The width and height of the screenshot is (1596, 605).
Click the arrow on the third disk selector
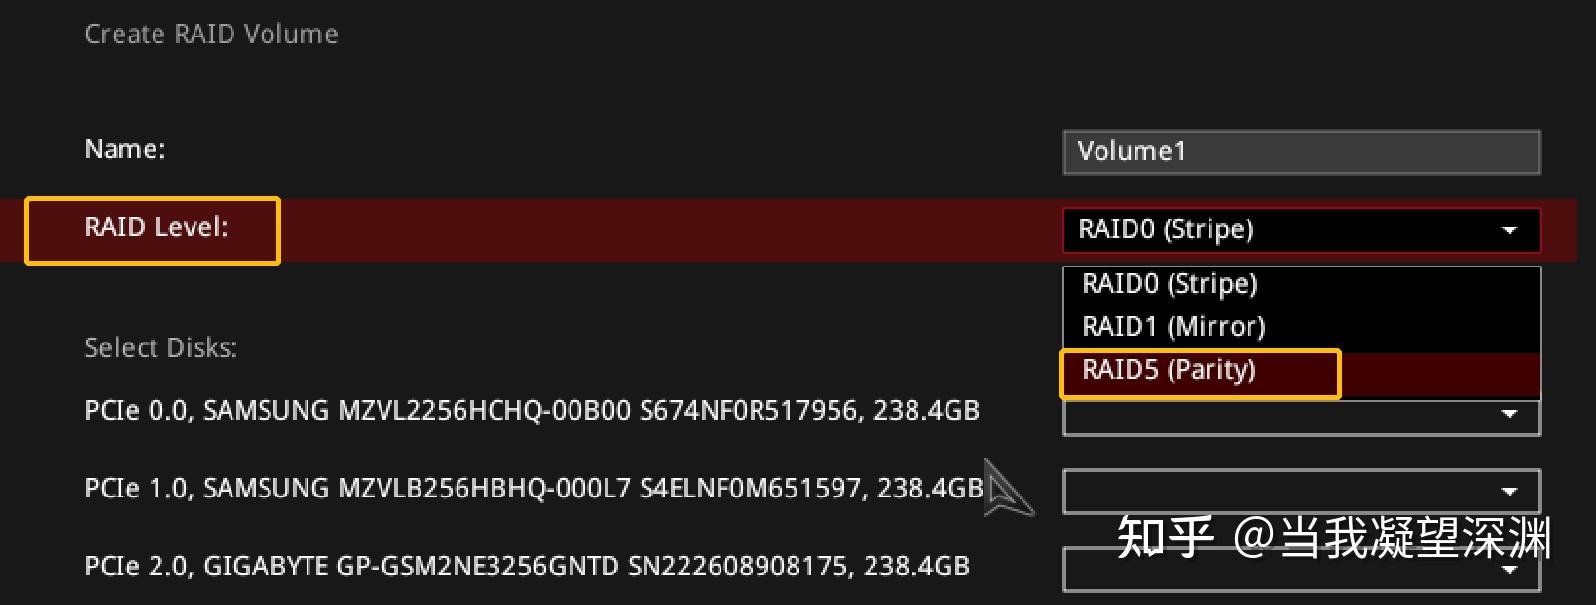click(x=1511, y=569)
